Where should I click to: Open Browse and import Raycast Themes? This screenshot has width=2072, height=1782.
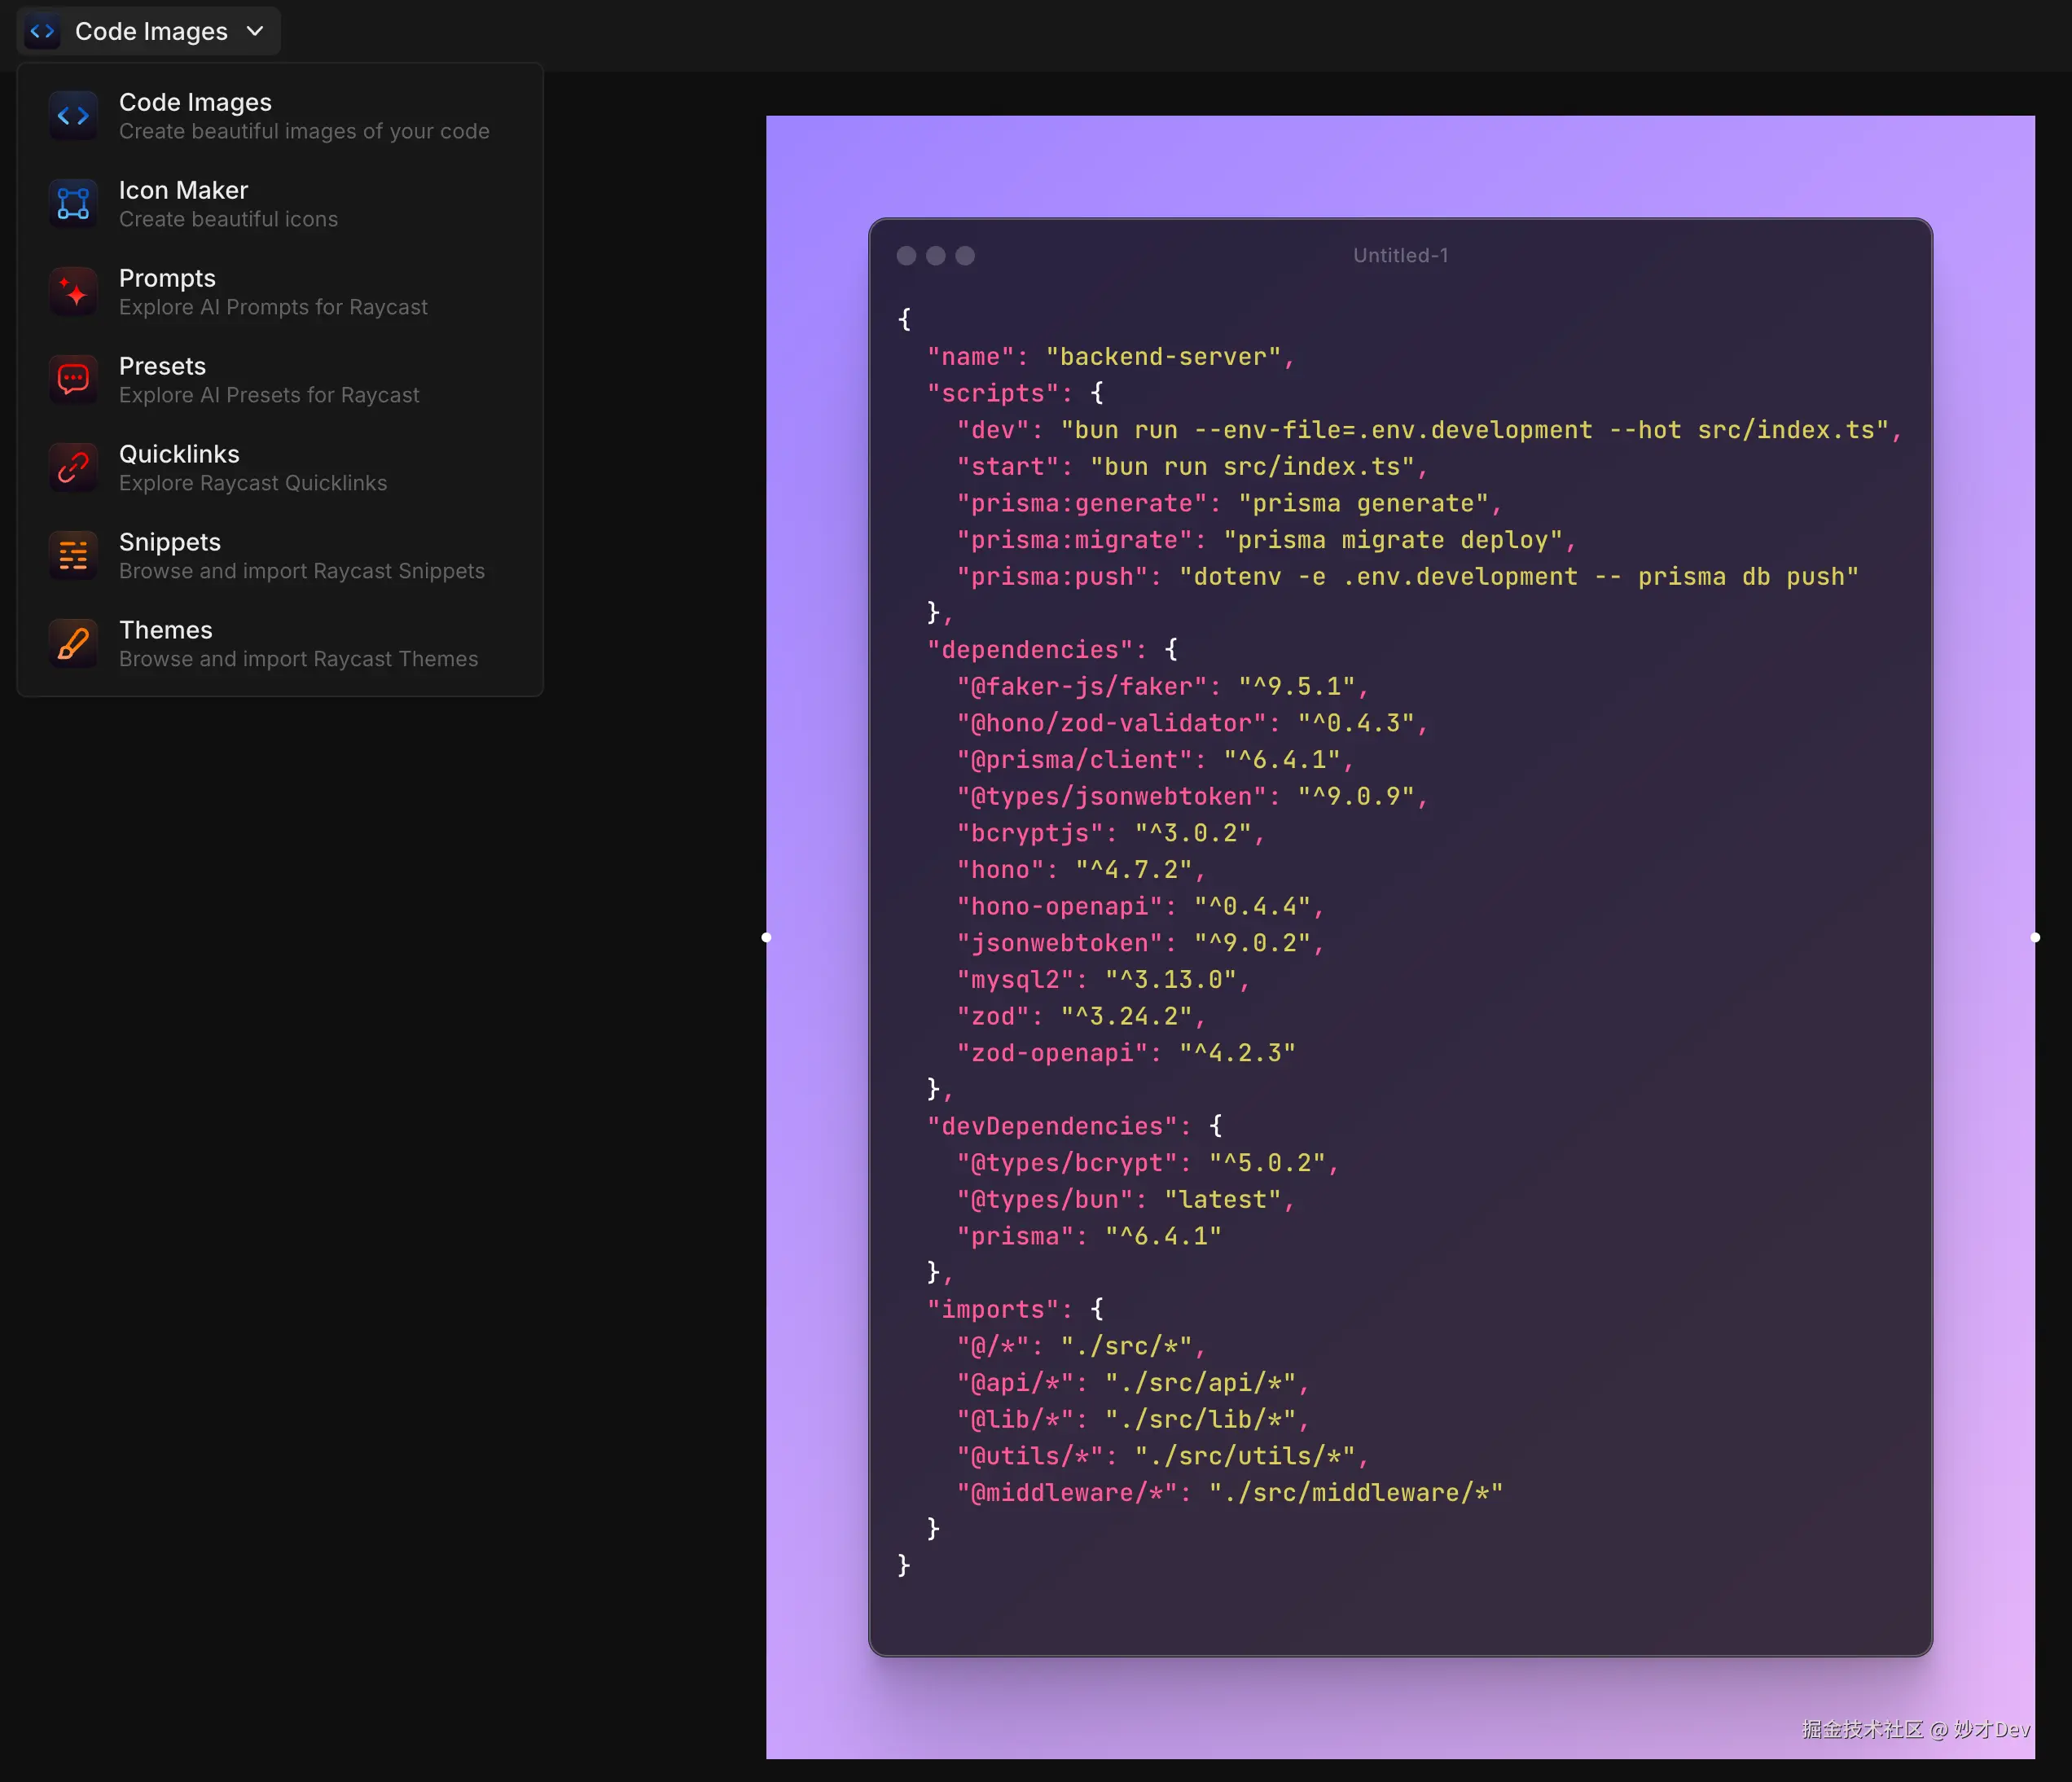coord(298,659)
